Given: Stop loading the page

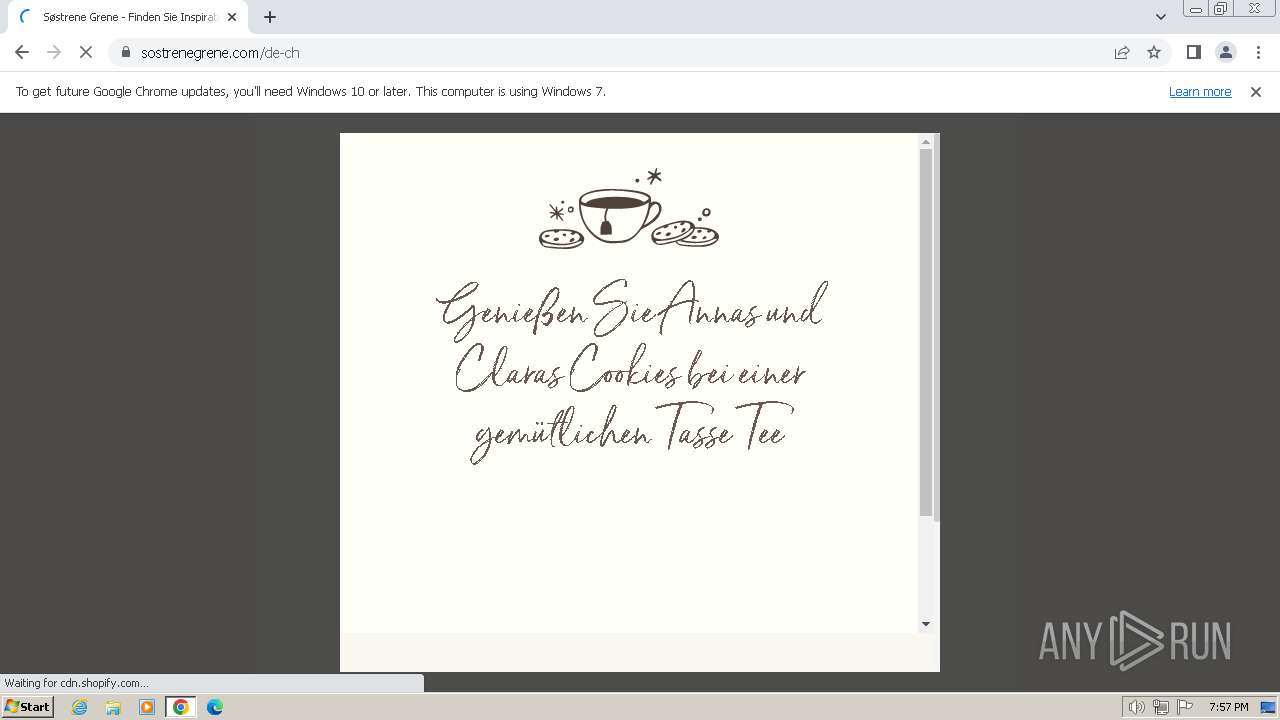Looking at the screenshot, I should tap(86, 52).
